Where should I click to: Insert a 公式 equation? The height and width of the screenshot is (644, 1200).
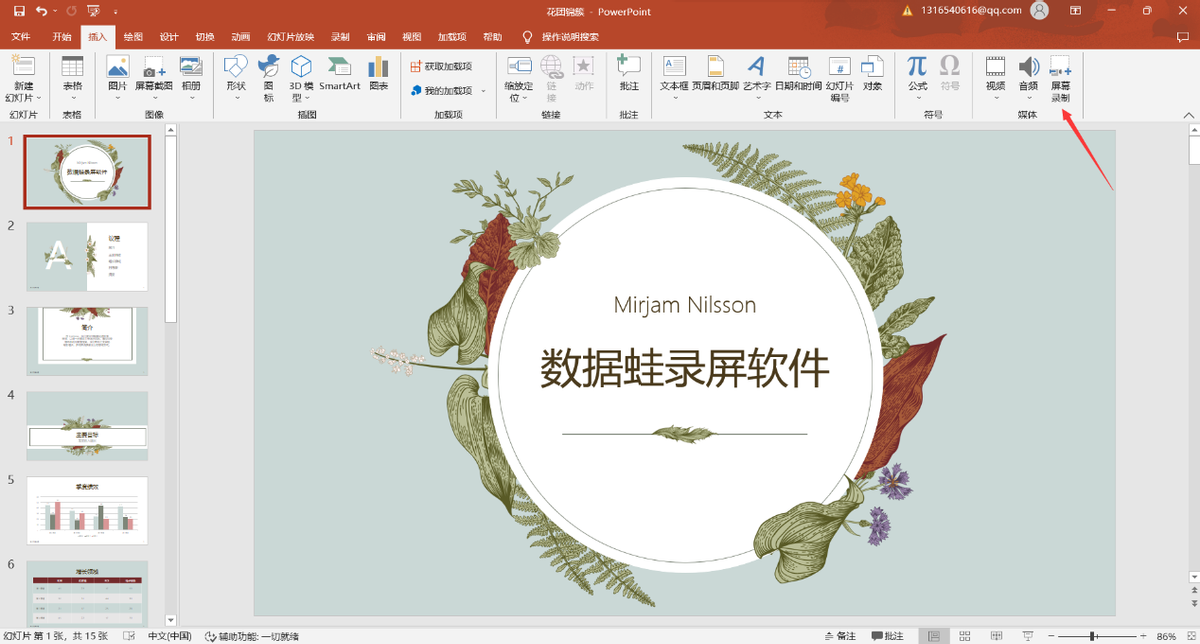point(917,79)
